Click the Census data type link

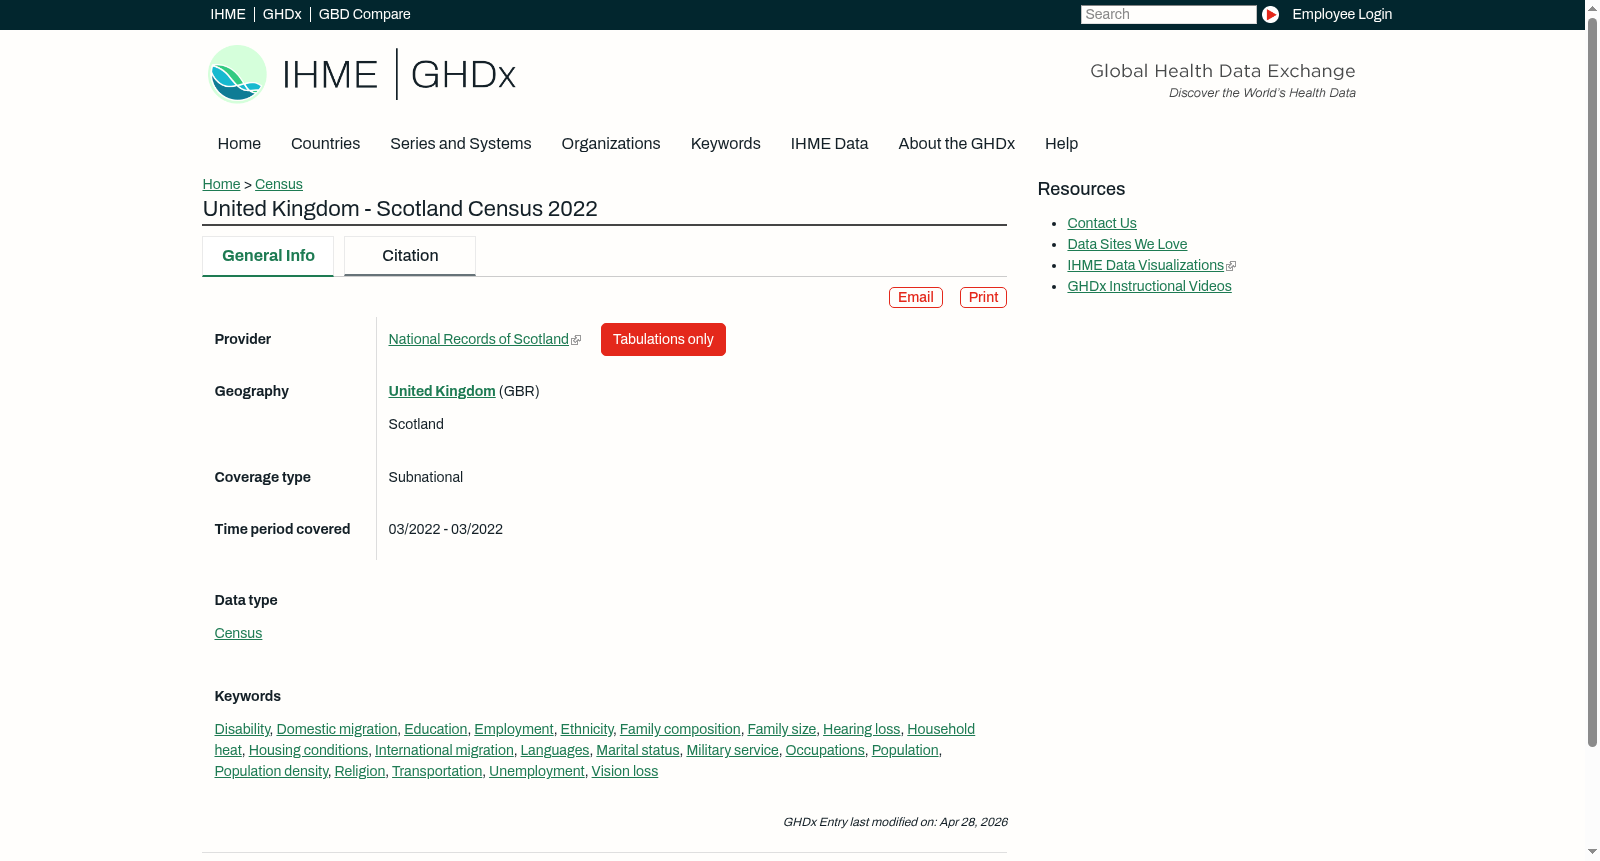pos(238,633)
